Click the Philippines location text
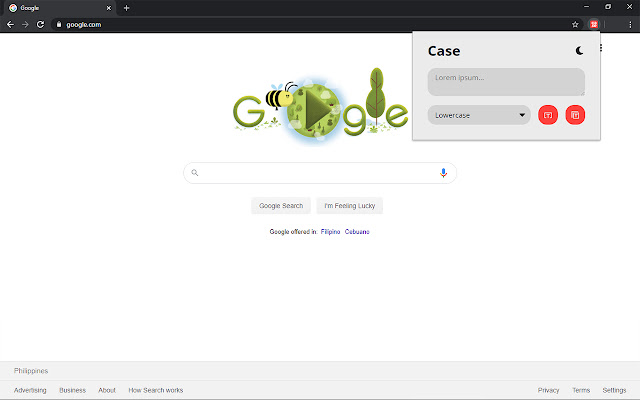Image resolution: width=640 pixels, height=400 pixels. 31,371
